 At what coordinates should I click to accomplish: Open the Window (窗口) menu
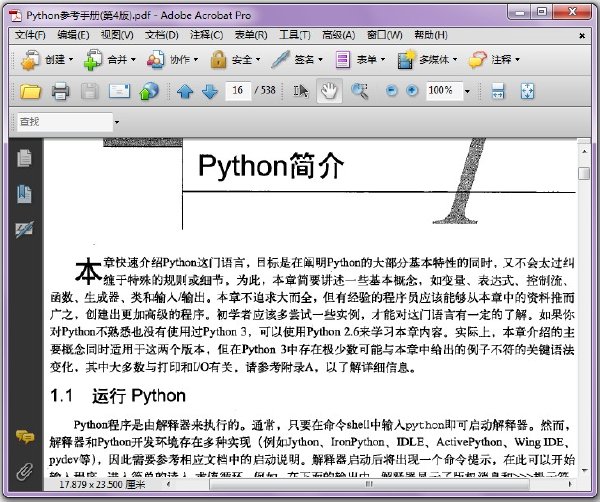pyautogui.click(x=385, y=35)
